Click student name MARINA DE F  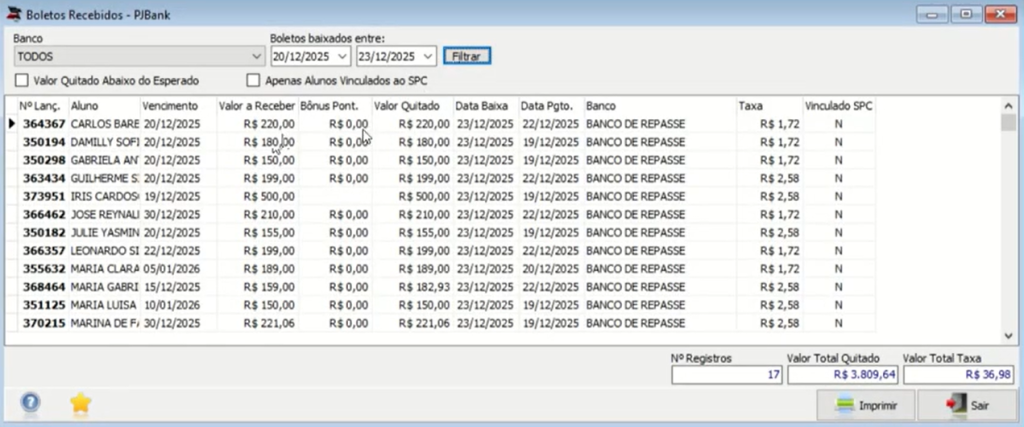pos(104,323)
